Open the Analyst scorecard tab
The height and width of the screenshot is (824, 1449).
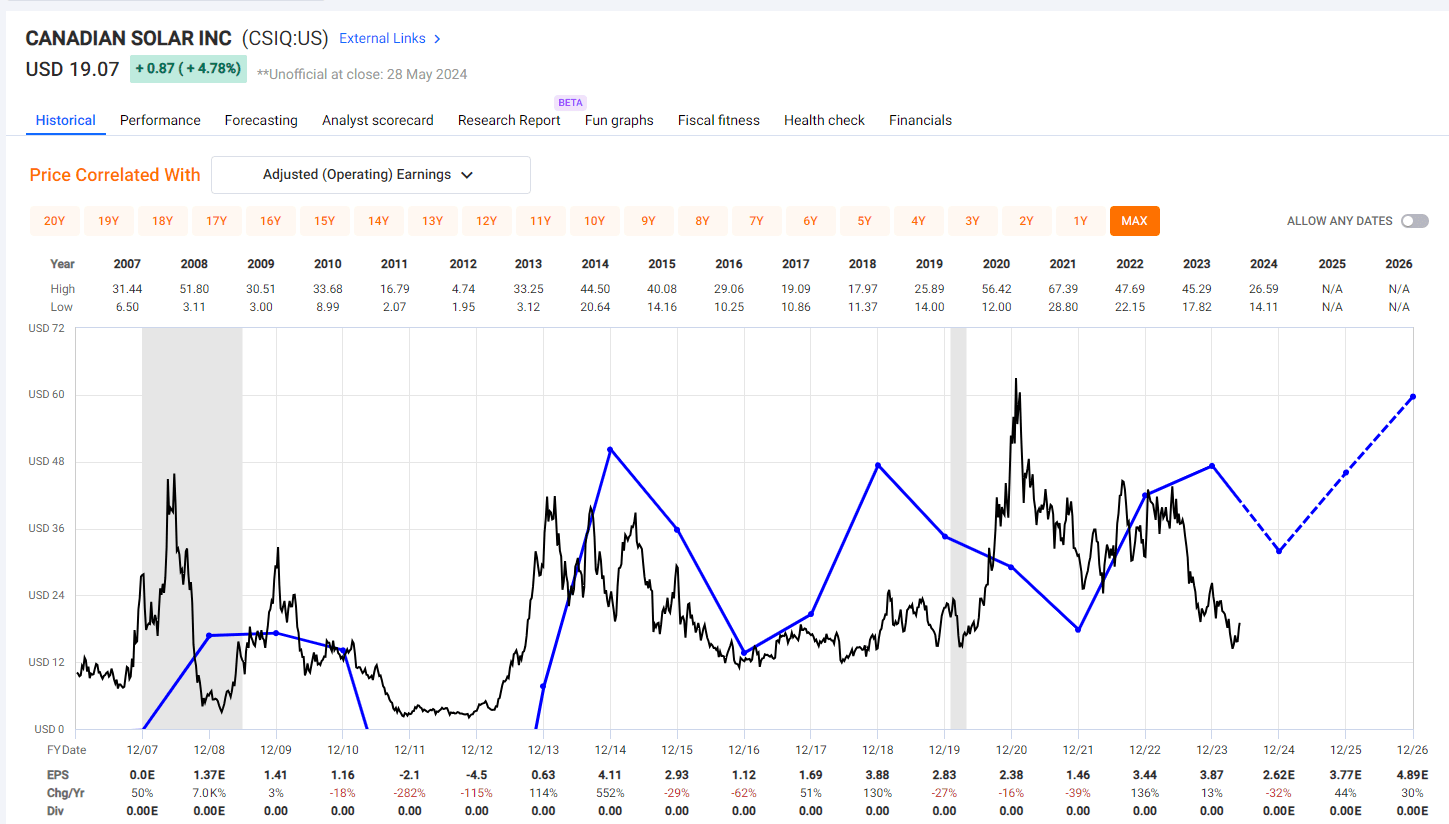click(x=377, y=120)
